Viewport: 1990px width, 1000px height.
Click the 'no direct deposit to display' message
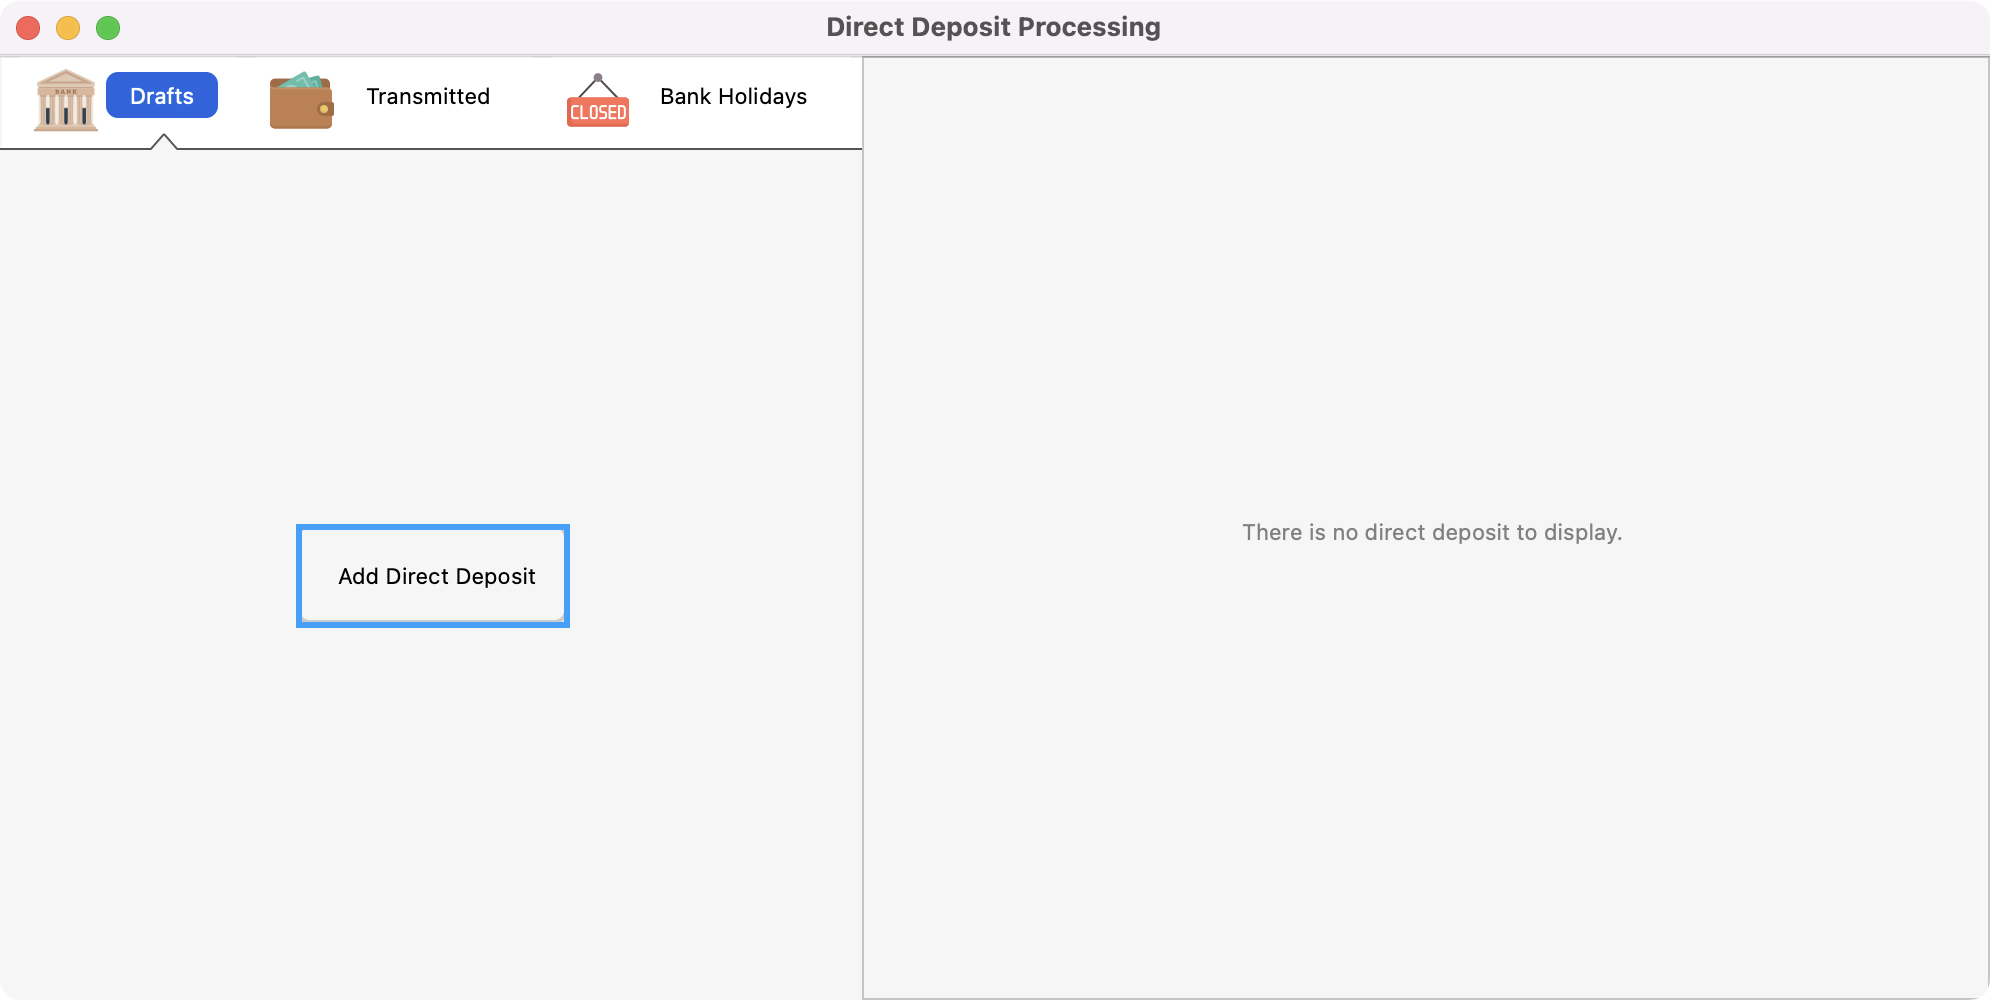click(x=1431, y=533)
